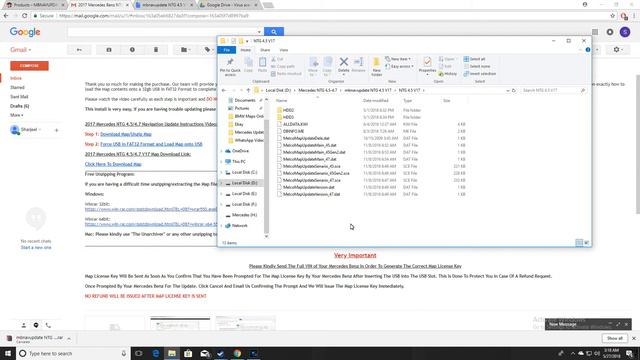640x360 pixels.
Task: Create a New folder from Explorer ribbon
Action: coord(376,67)
